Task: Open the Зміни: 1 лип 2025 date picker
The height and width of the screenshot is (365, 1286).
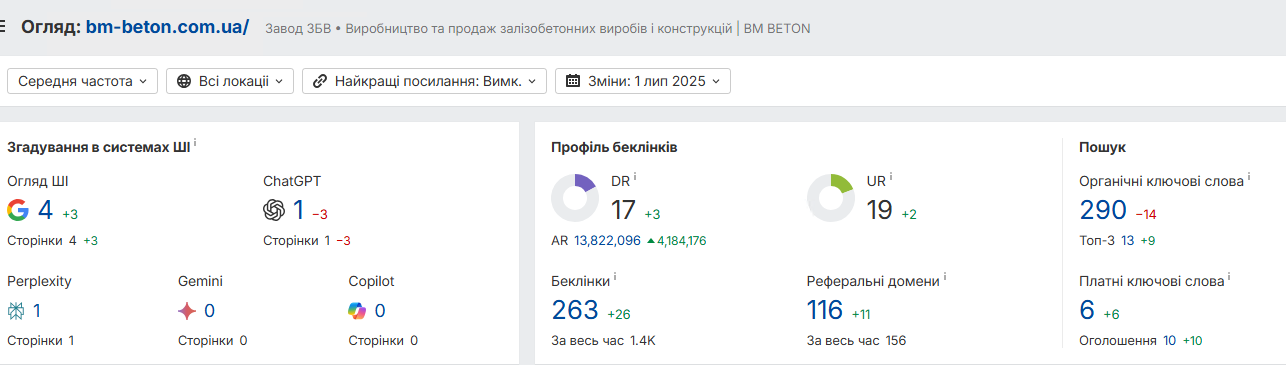Action: point(643,81)
